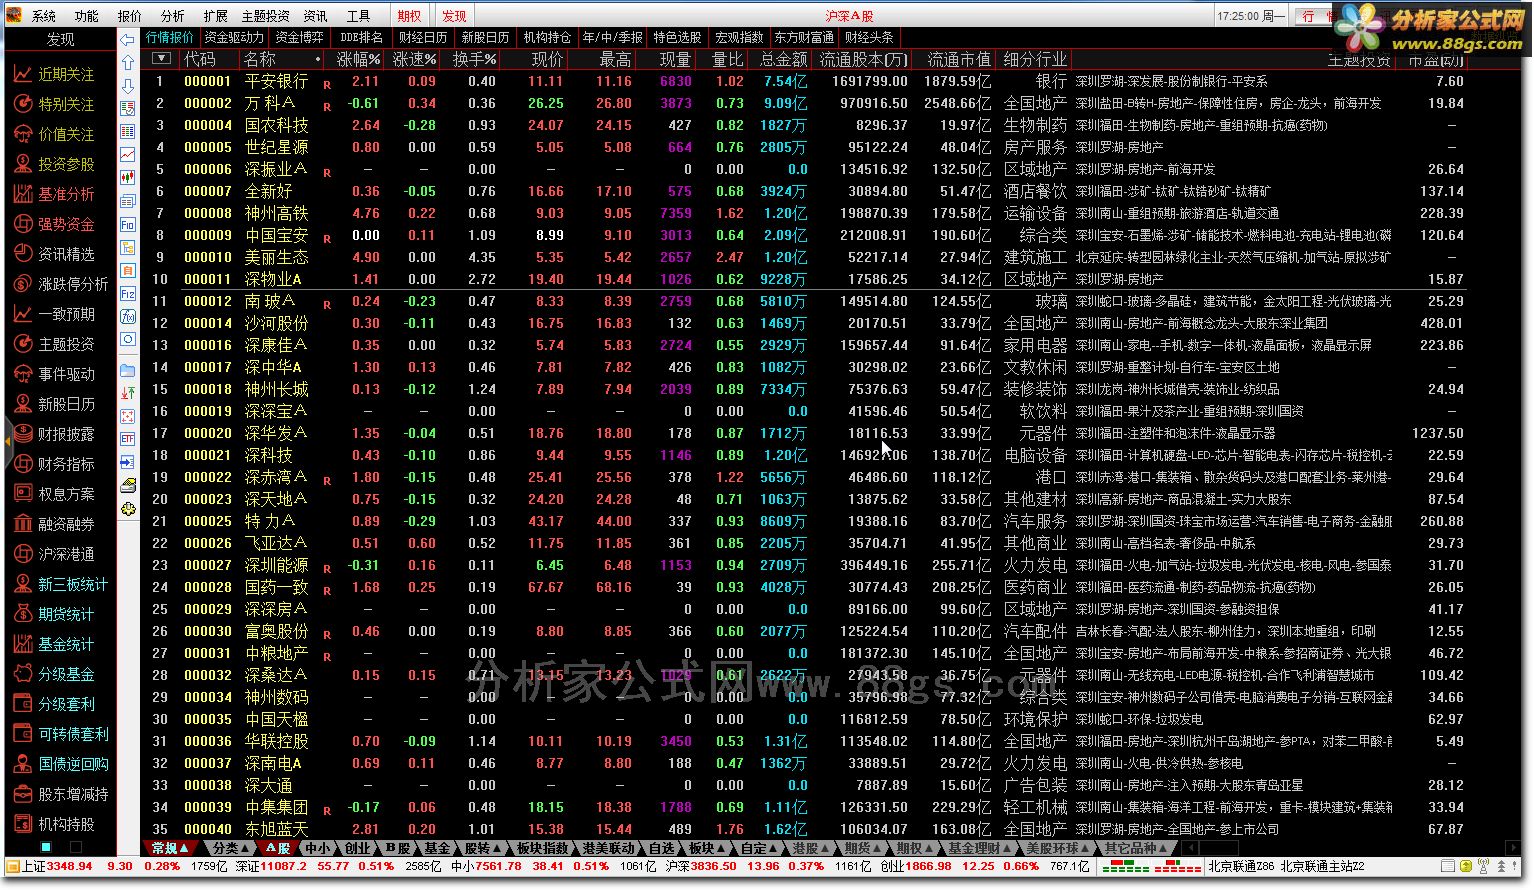The height and width of the screenshot is (890, 1534).
Task: Click the up arrow toolbar icon
Action: [127, 62]
